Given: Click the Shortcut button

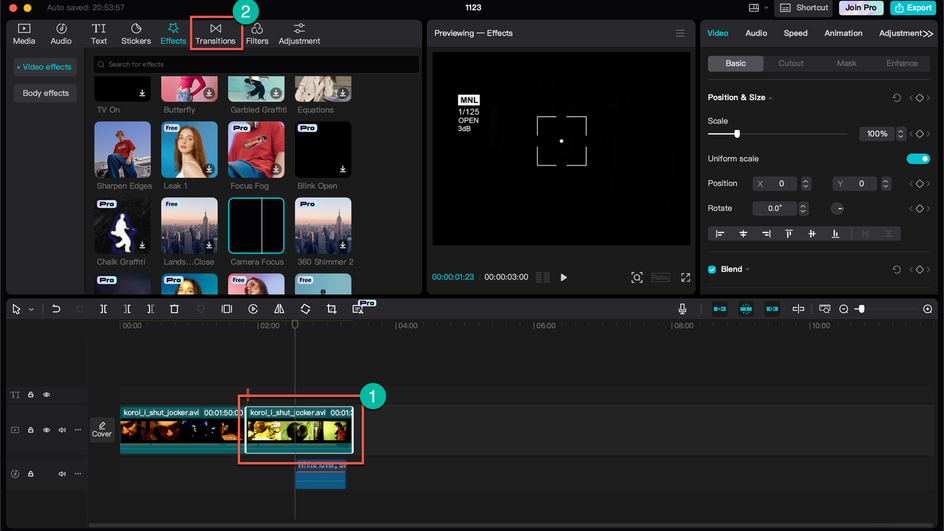Looking at the screenshot, I should (x=805, y=8).
